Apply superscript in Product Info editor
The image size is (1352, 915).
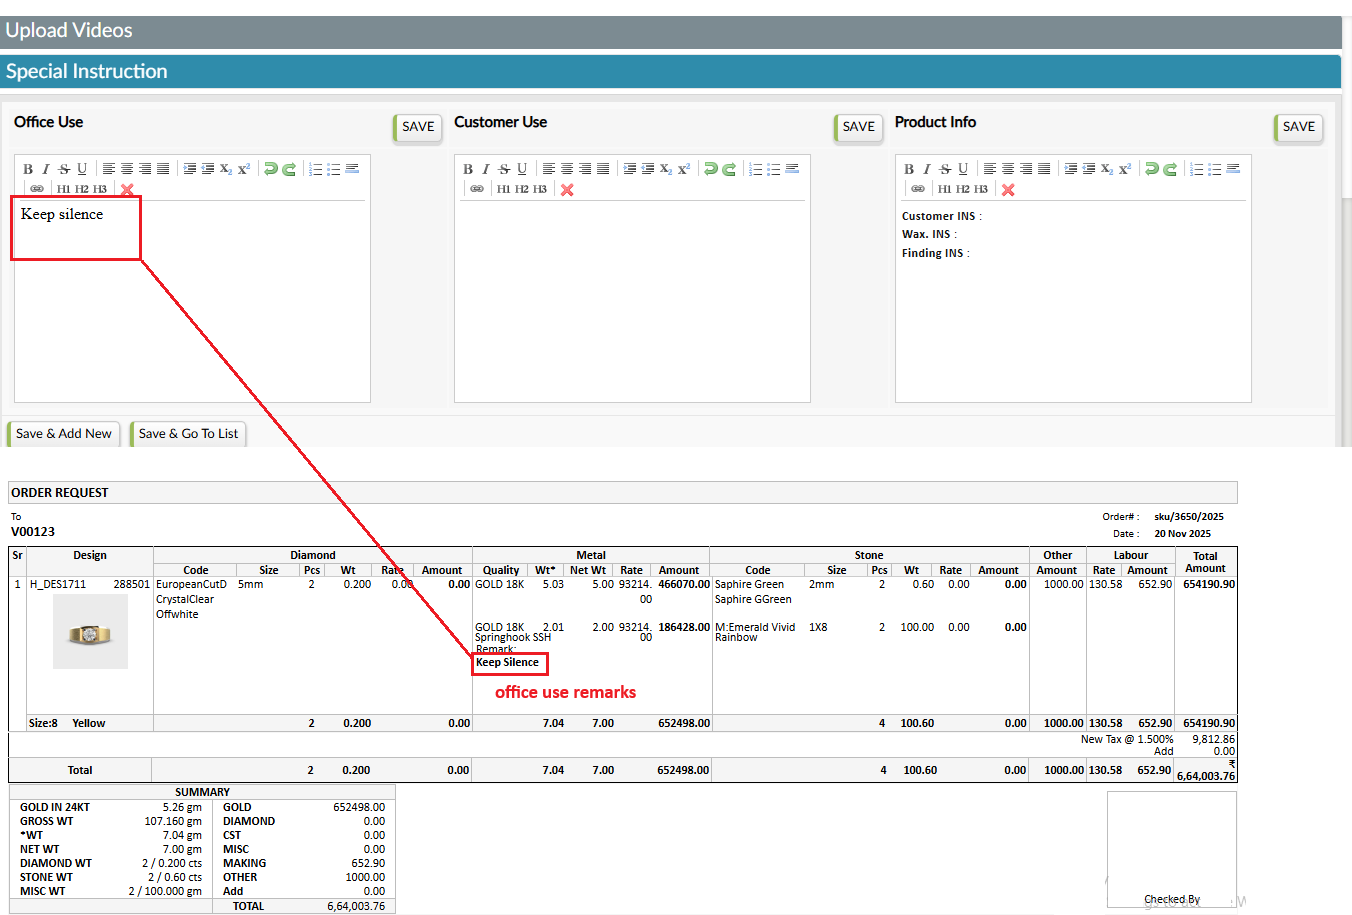tap(1125, 169)
